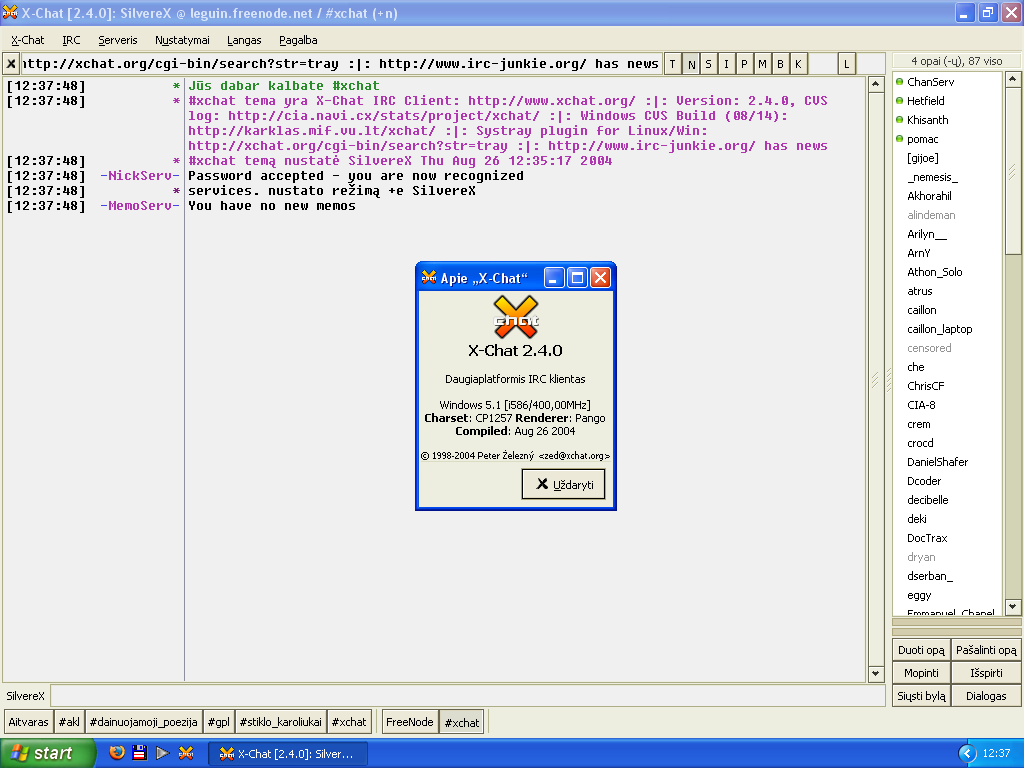Toggle channel mode P (private)
This screenshot has height=768, width=1024.
(x=744, y=64)
